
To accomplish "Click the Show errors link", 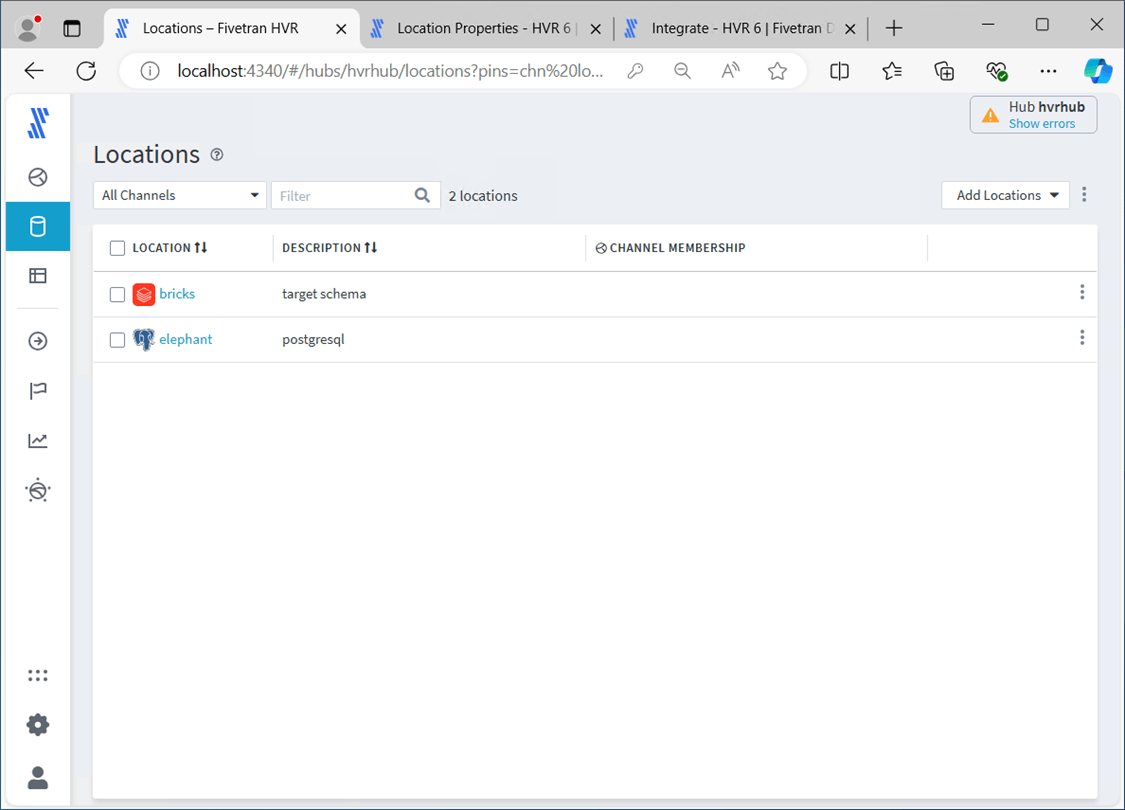I will tap(1042, 123).
